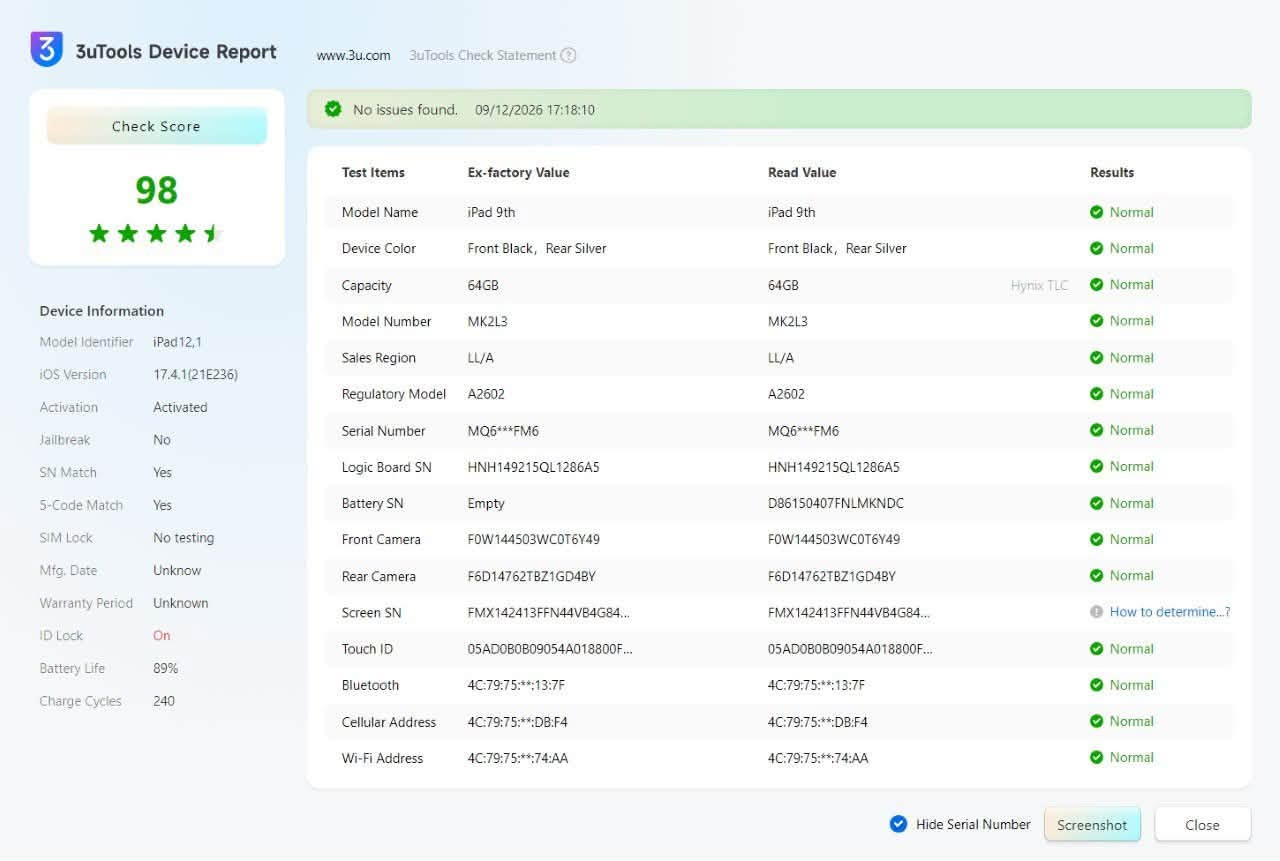This screenshot has height=861, width=1280.
Task: Open the 3uTools Check Statement link
Action: click(x=482, y=55)
